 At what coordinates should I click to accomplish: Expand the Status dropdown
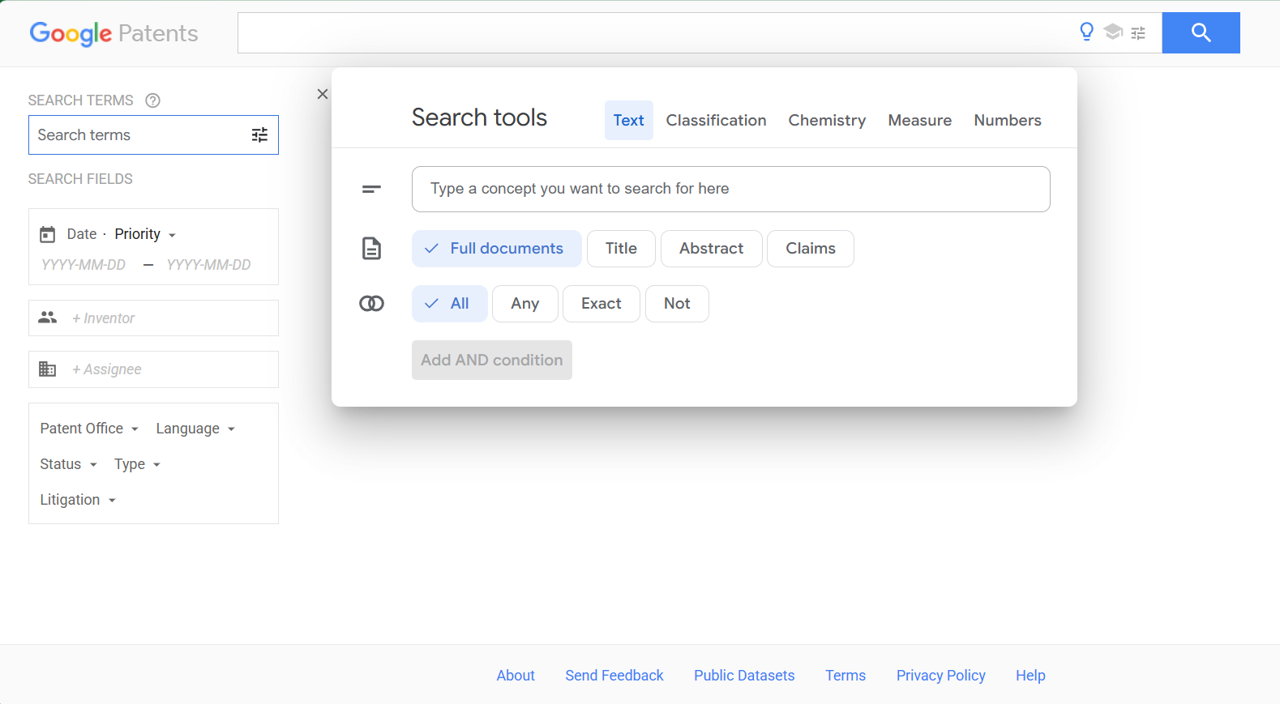pyautogui.click(x=68, y=464)
